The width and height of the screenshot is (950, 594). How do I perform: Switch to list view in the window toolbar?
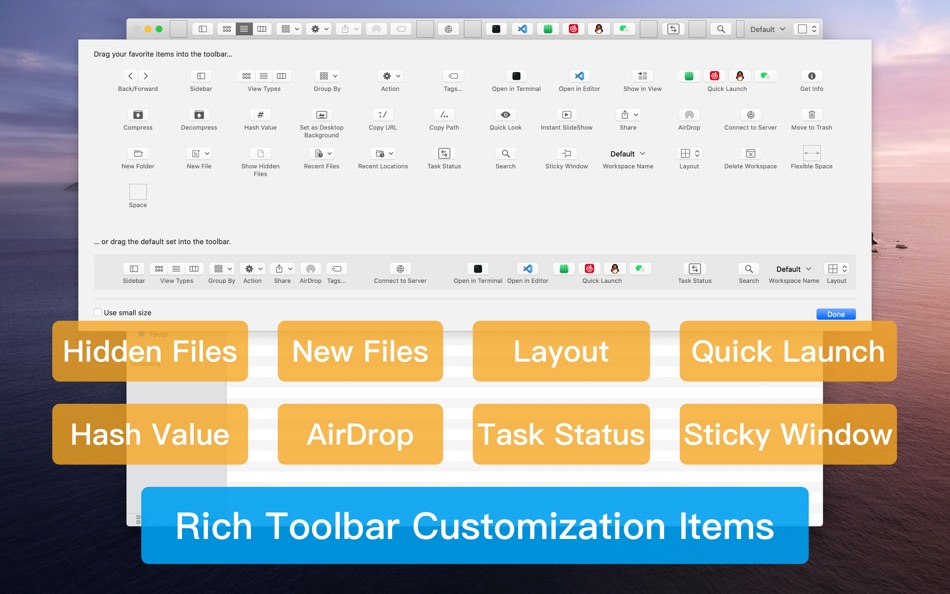(244, 28)
